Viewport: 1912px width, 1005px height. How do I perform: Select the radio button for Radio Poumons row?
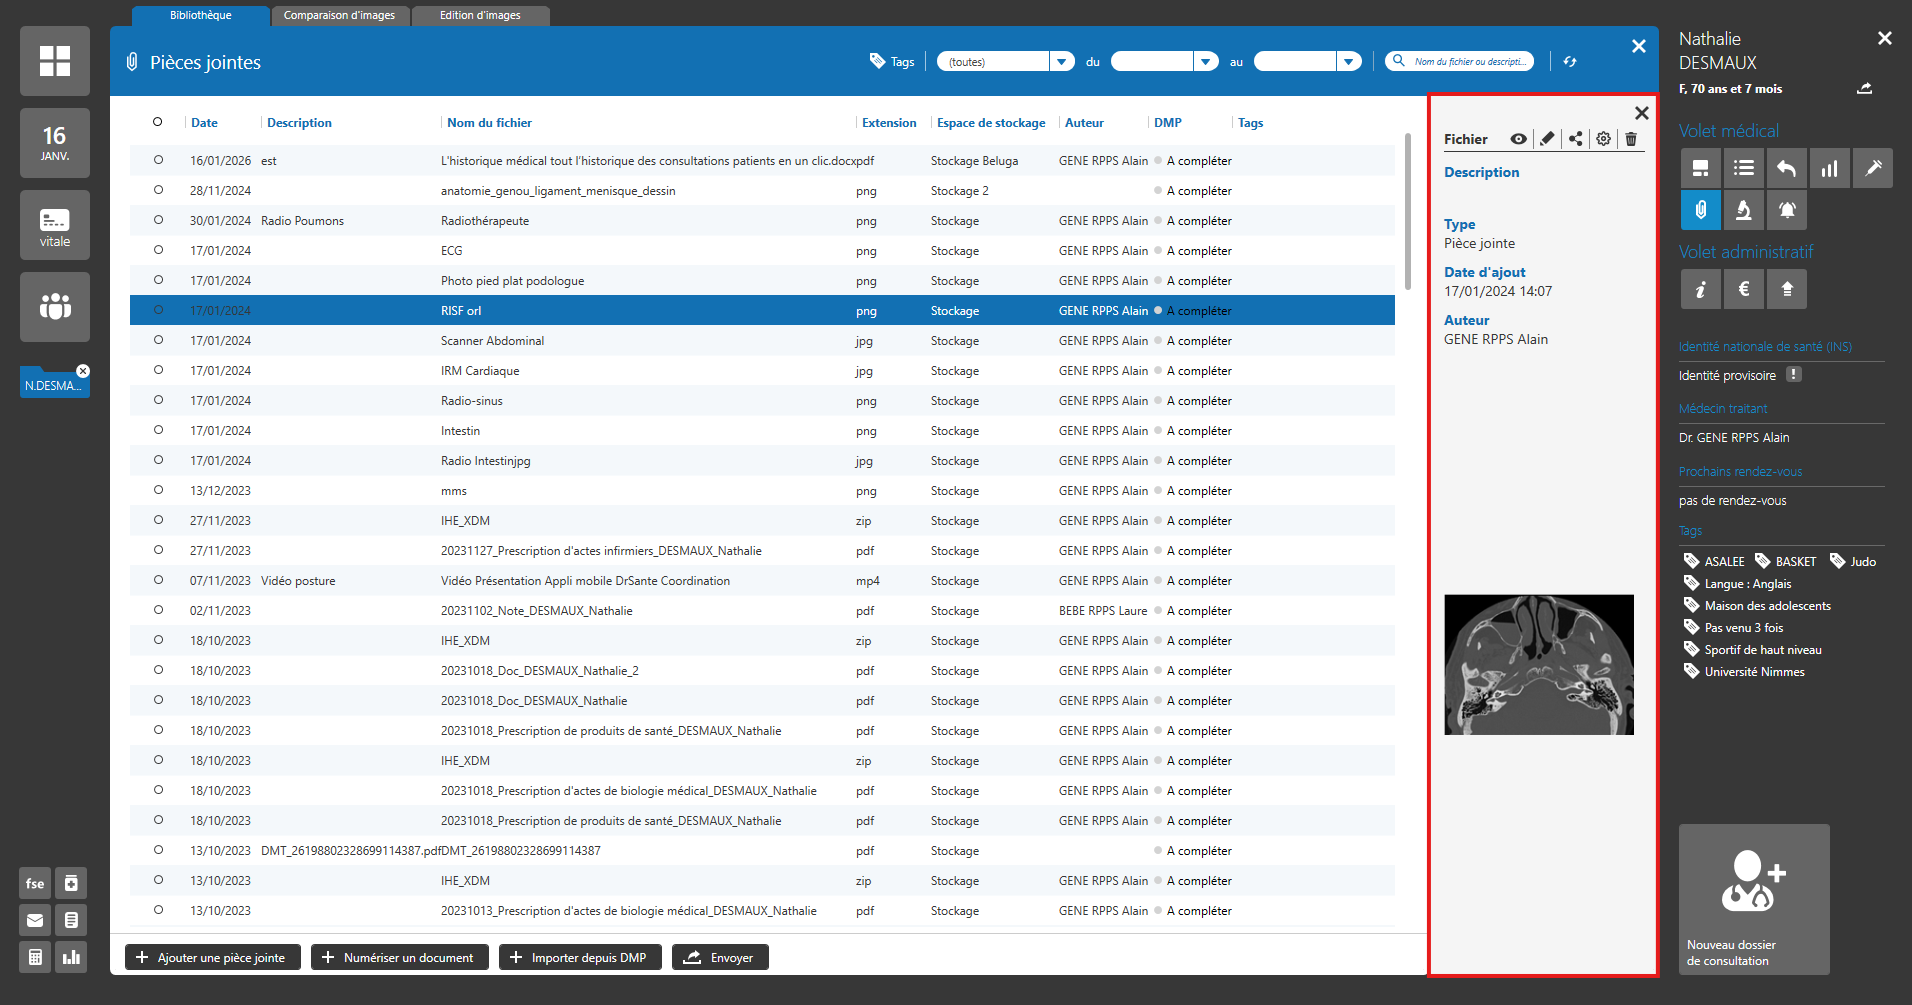coord(158,220)
